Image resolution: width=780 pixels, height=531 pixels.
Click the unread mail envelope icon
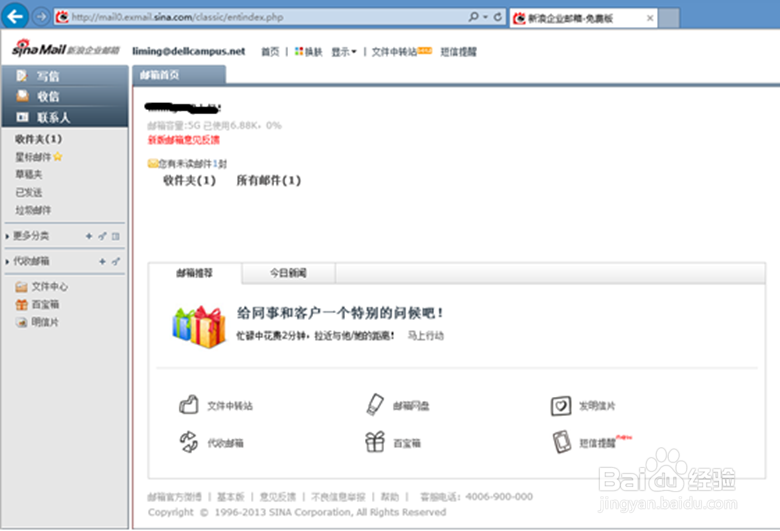(153, 163)
